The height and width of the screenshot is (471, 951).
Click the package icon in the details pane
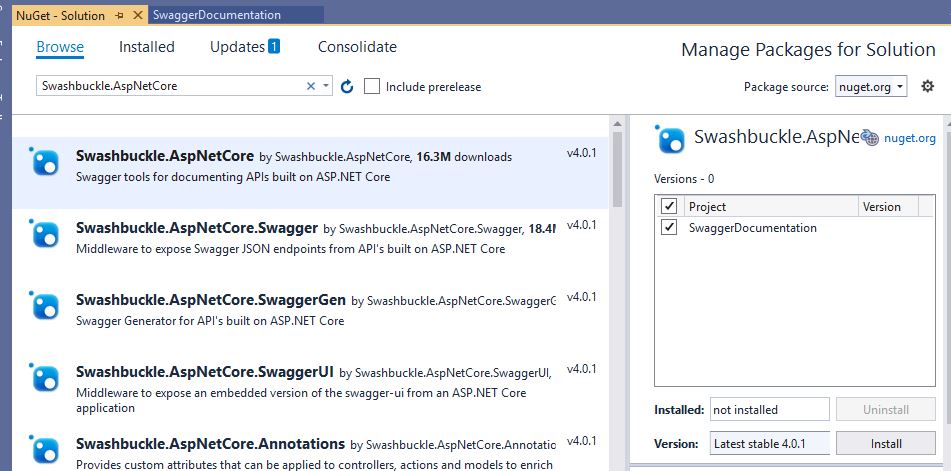coord(671,139)
